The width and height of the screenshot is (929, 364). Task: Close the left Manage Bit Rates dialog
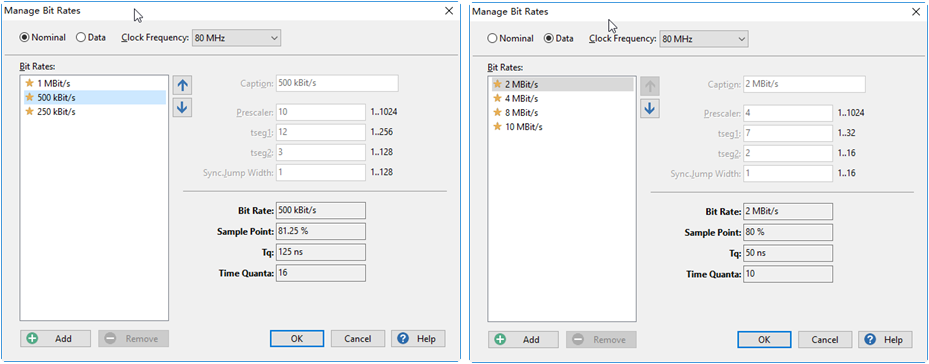pos(449,11)
